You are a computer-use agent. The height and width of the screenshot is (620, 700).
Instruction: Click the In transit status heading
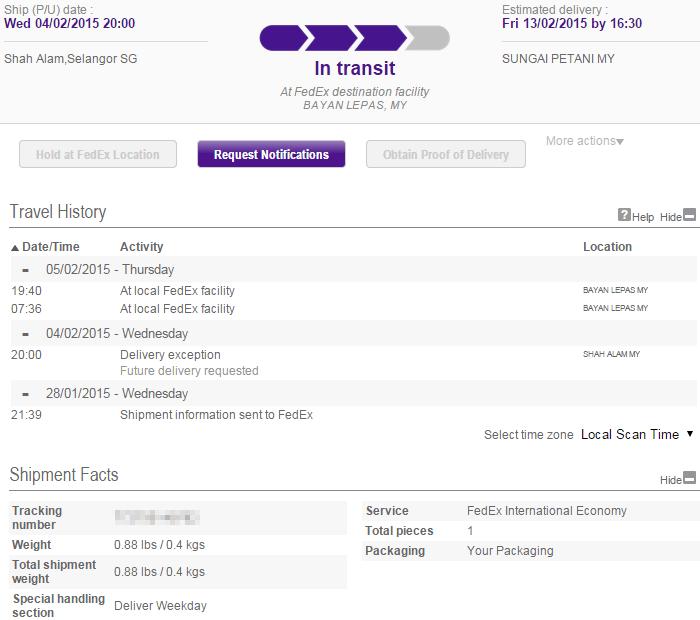coord(354,68)
